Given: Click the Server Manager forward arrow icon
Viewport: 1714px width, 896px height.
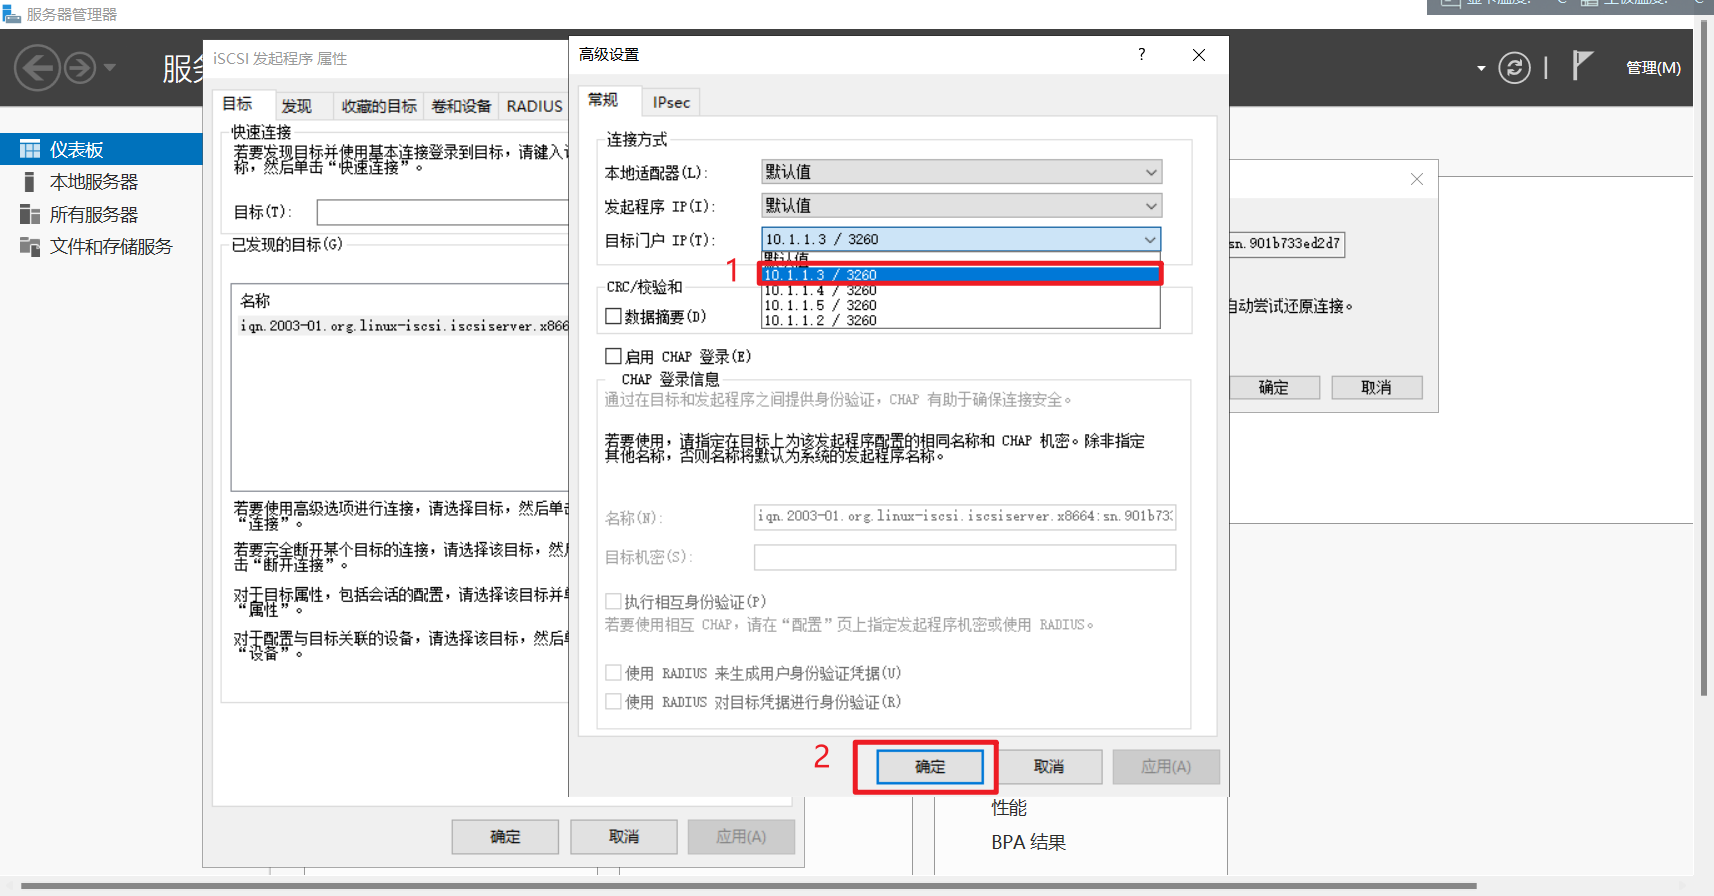Looking at the screenshot, I should tap(80, 68).
